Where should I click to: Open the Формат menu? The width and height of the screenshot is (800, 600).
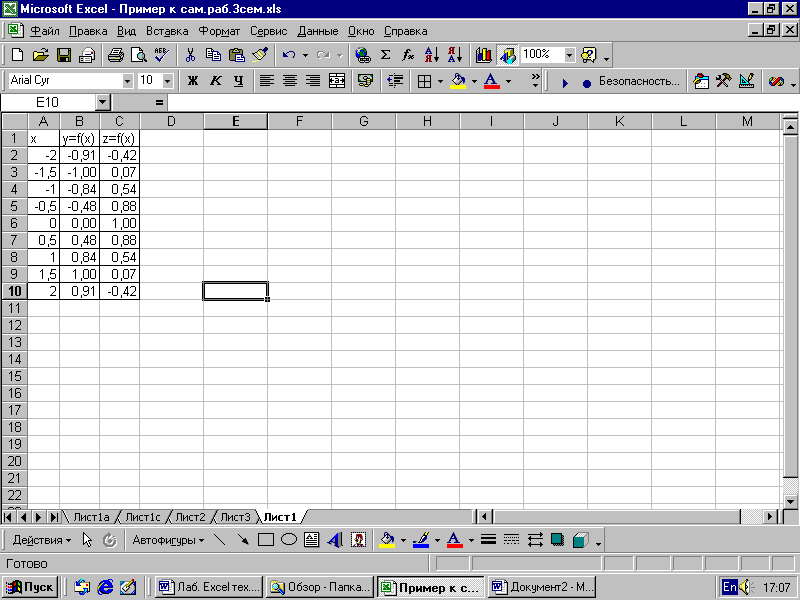219,31
